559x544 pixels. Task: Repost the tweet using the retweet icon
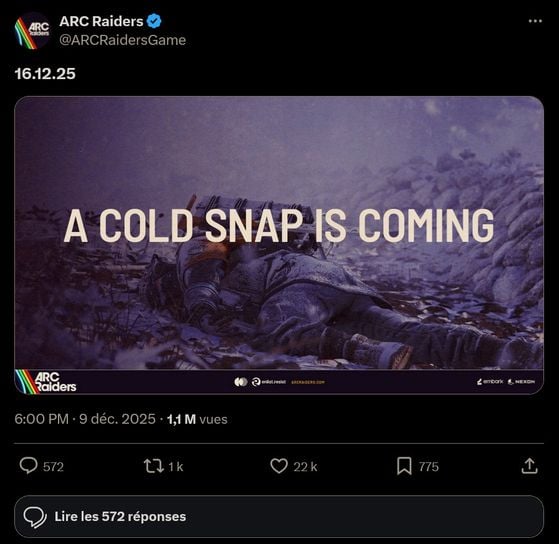pos(154,466)
